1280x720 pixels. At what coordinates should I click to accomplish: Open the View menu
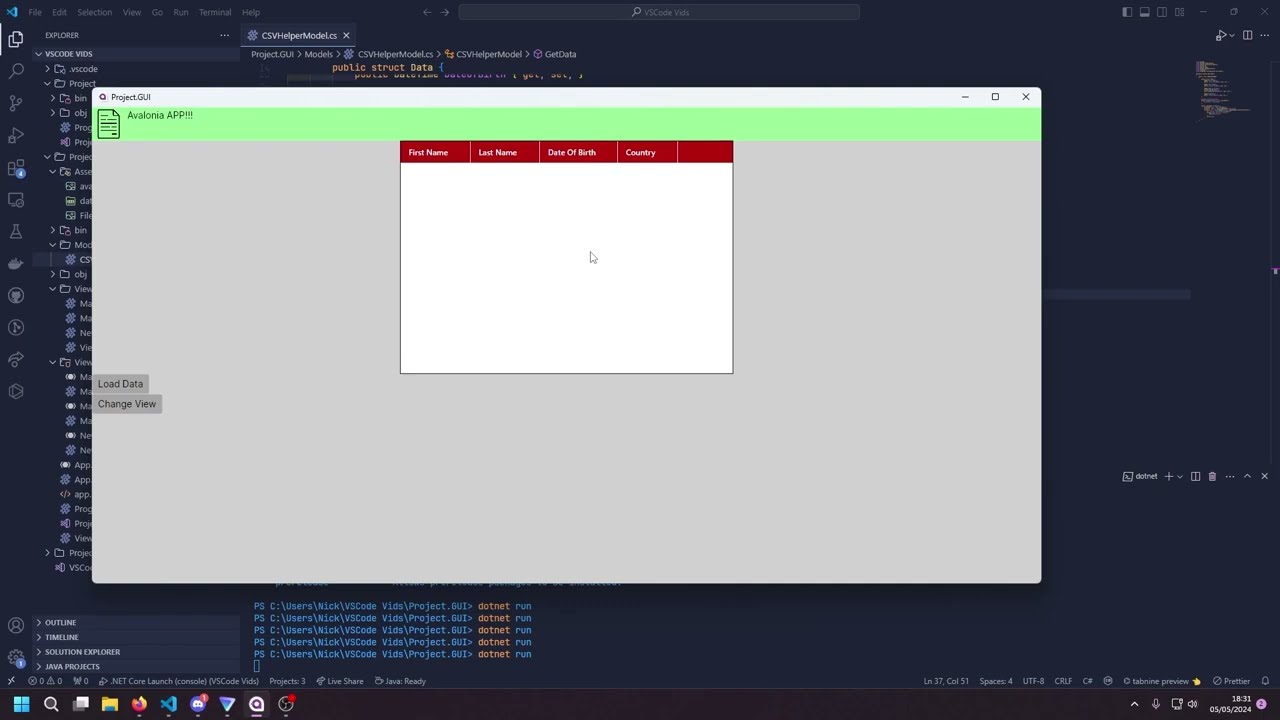(x=132, y=12)
